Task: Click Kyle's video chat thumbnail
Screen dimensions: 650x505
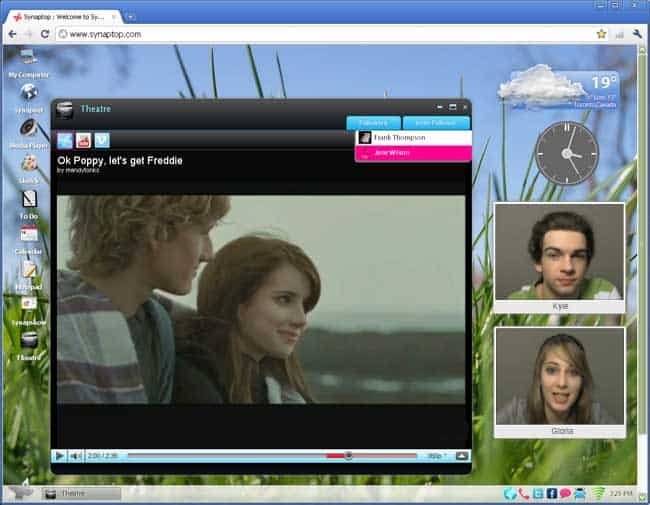Action: (559, 252)
